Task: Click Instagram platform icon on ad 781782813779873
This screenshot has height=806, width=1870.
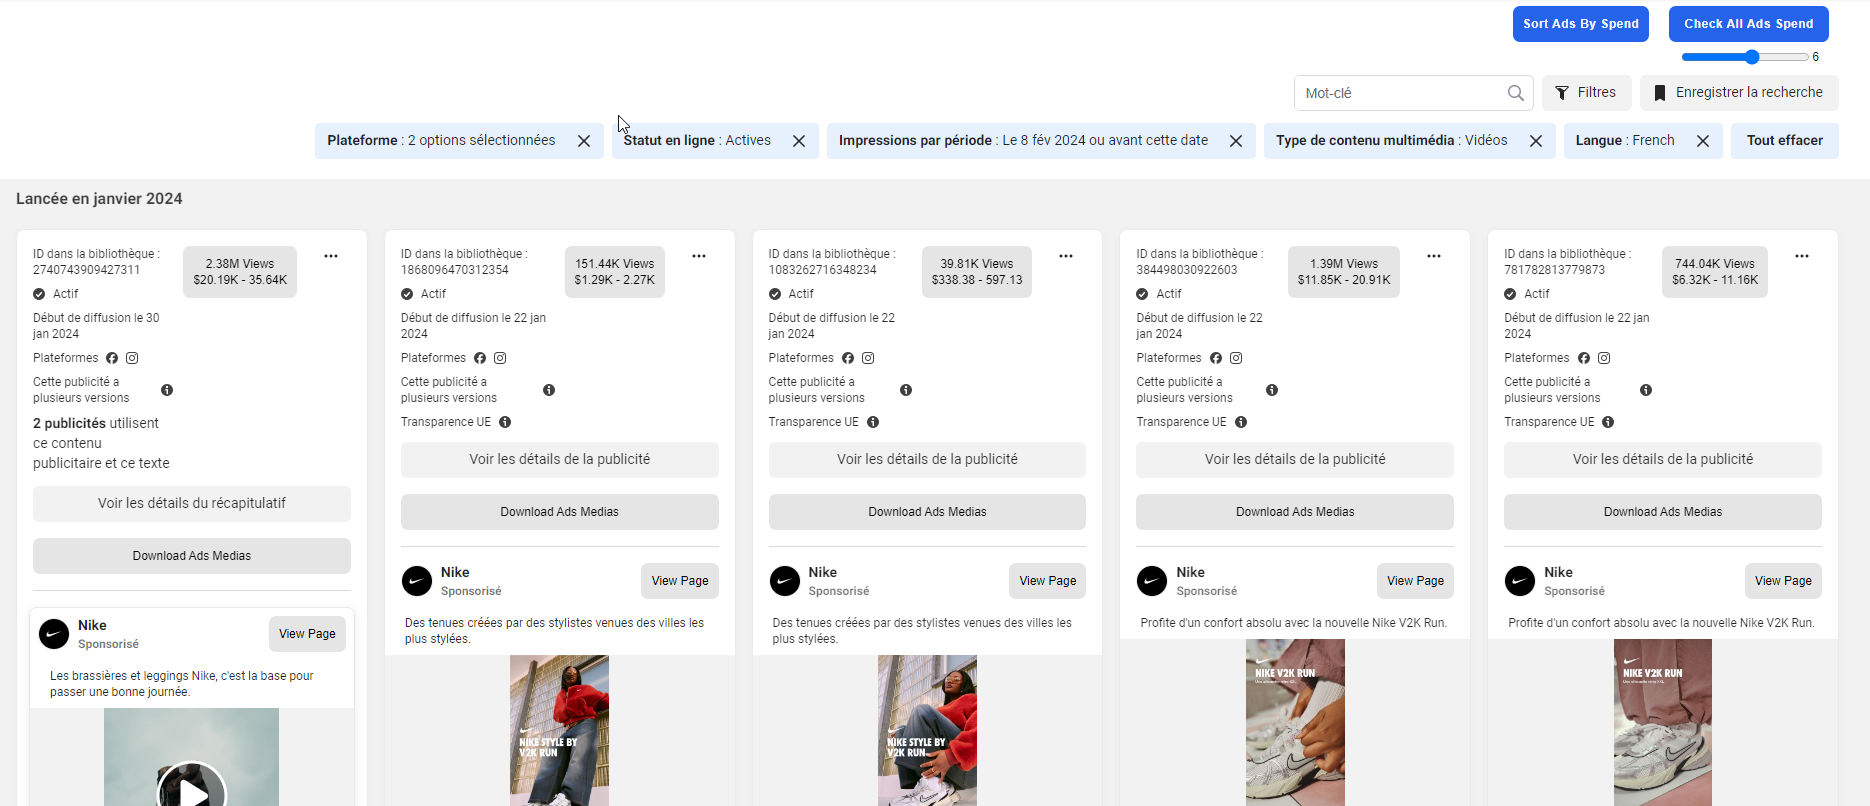Action: pos(1604,358)
